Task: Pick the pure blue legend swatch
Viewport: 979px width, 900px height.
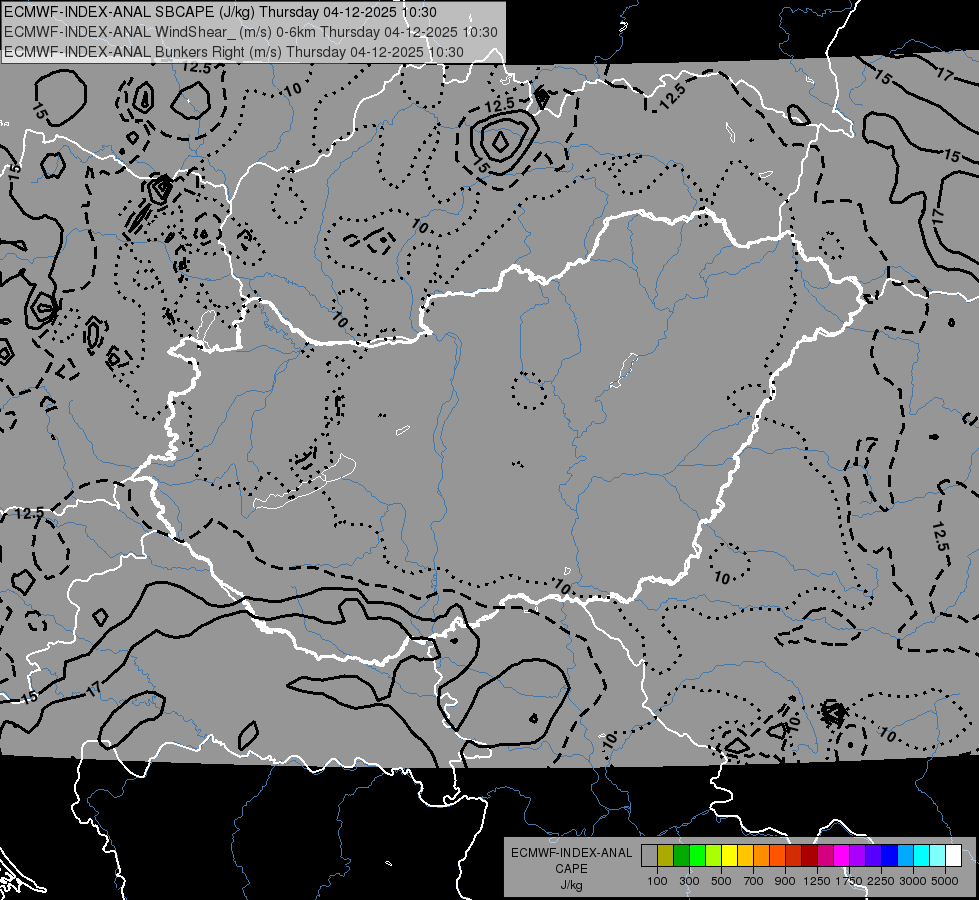Action: (x=889, y=856)
